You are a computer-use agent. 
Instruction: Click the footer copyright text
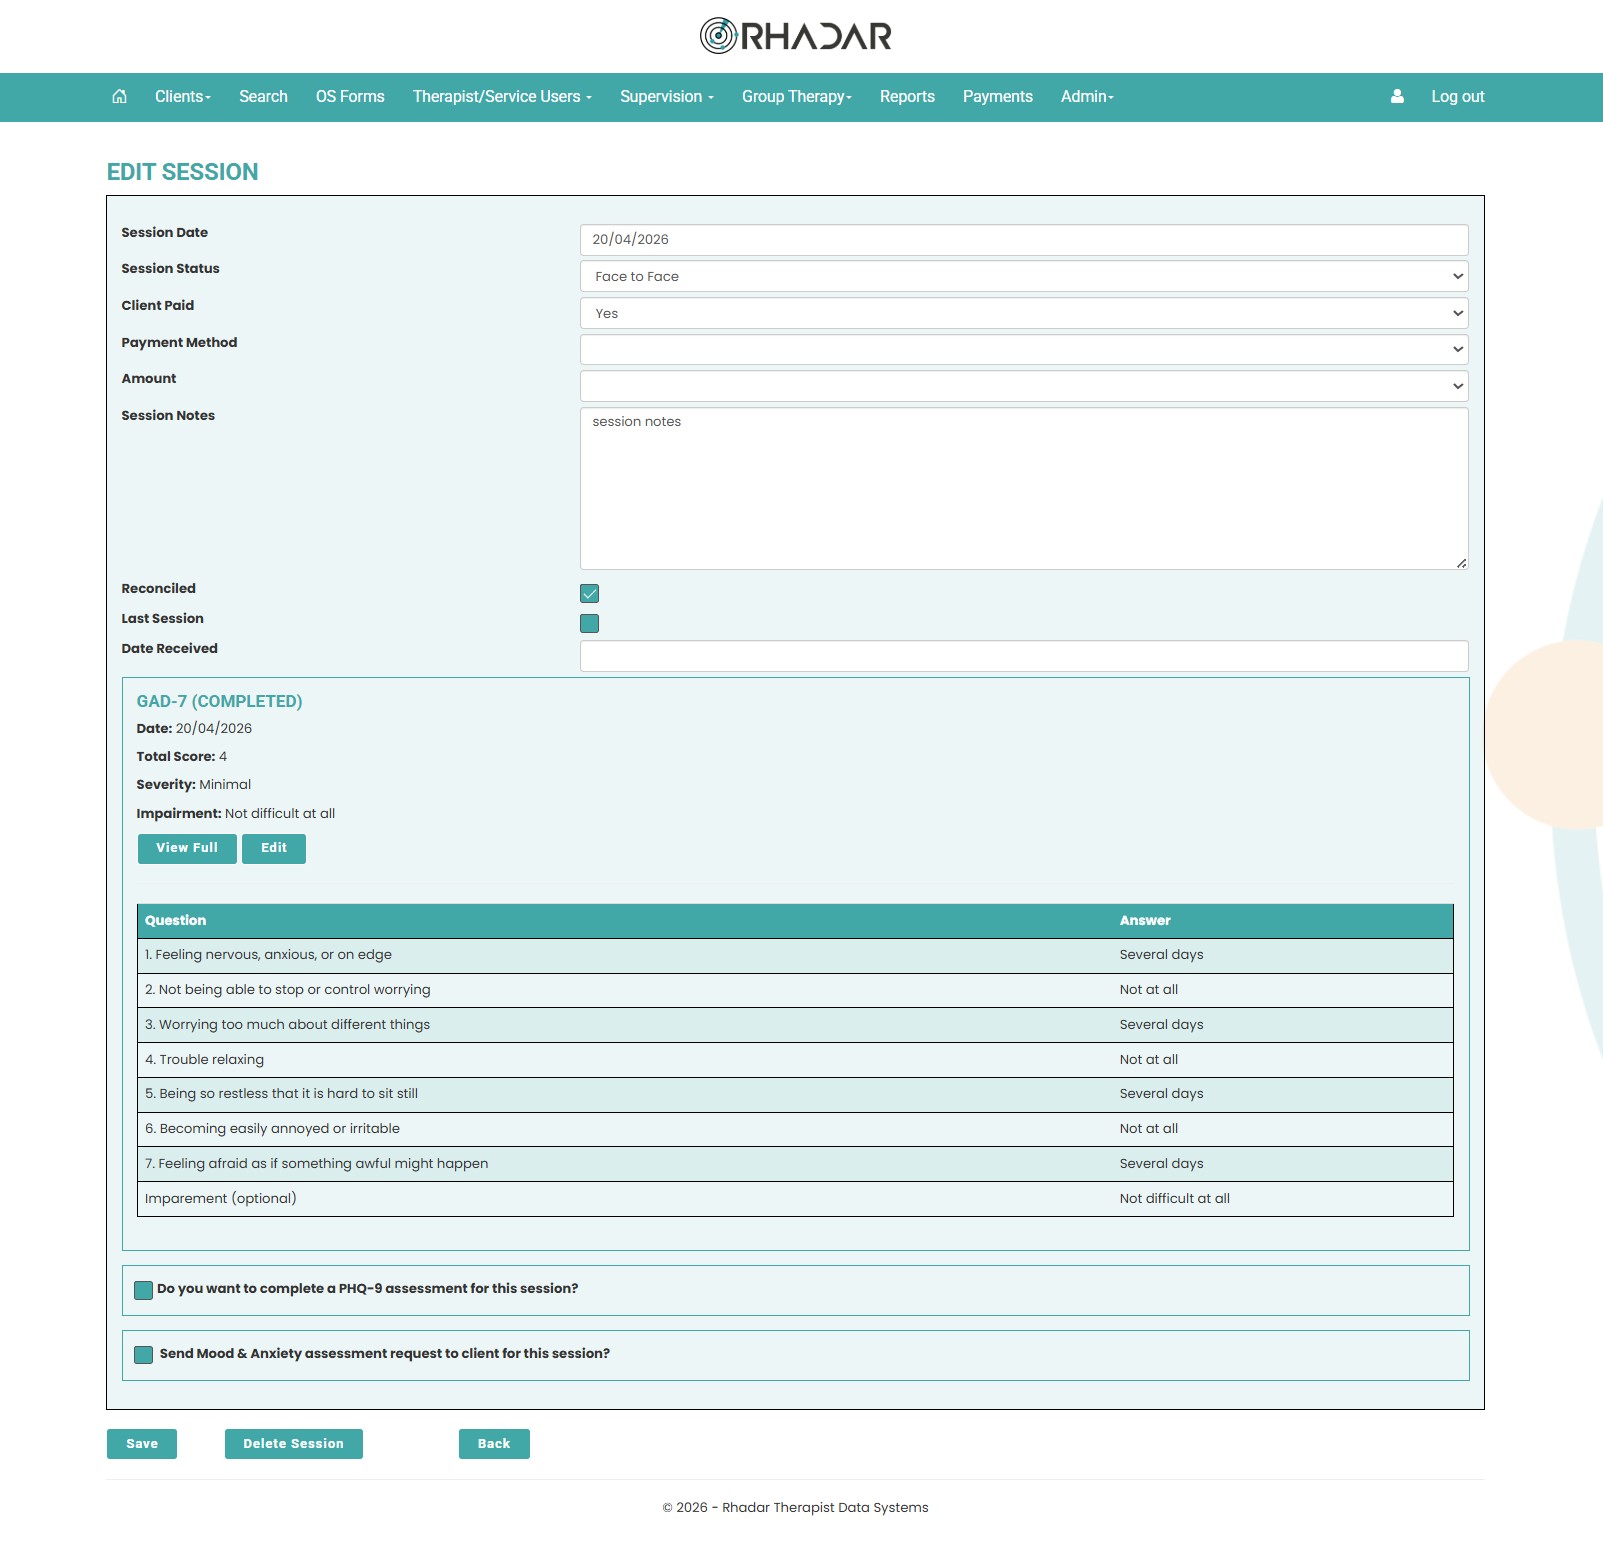[795, 1508]
